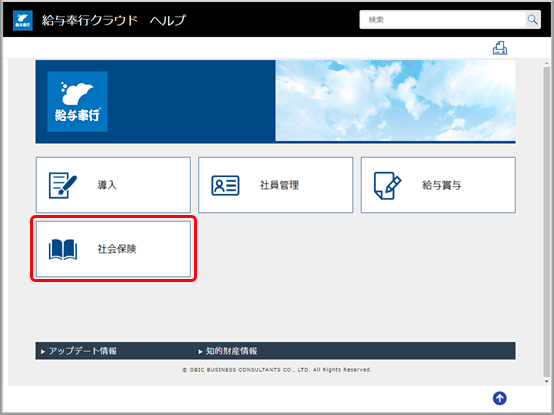The width and height of the screenshot is (554, 415).
Task: Open the 社員管理 help category
Action: [x=276, y=185]
